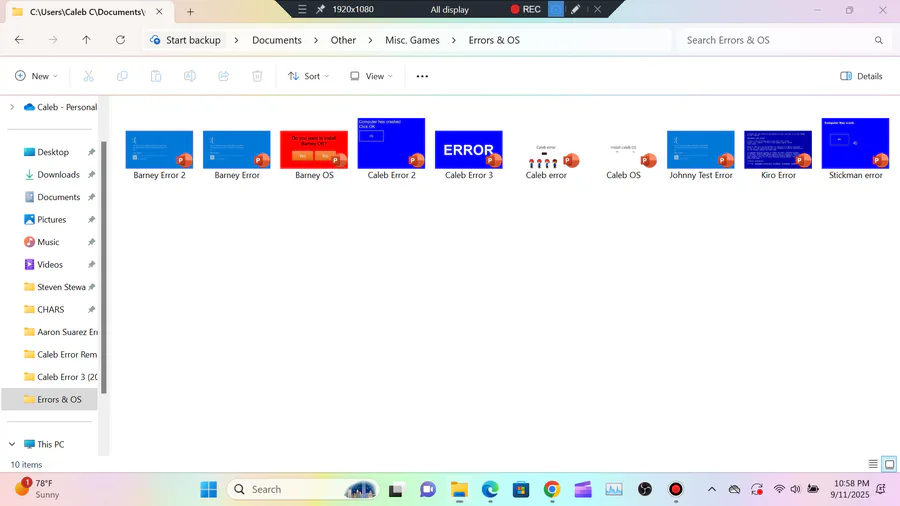Open Google Chrome from the taskbar
This screenshot has height=506, width=900.
(552, 489)
